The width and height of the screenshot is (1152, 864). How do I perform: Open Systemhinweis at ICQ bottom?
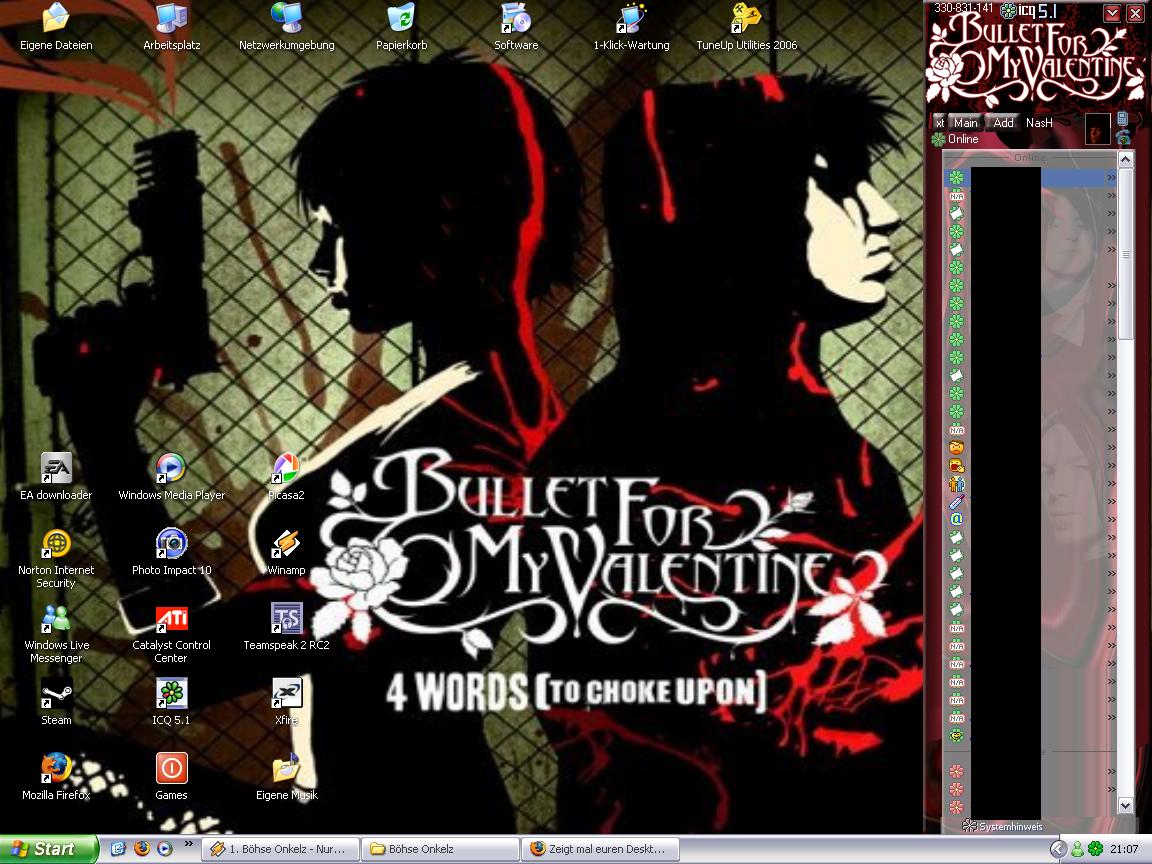(1003, 827)
